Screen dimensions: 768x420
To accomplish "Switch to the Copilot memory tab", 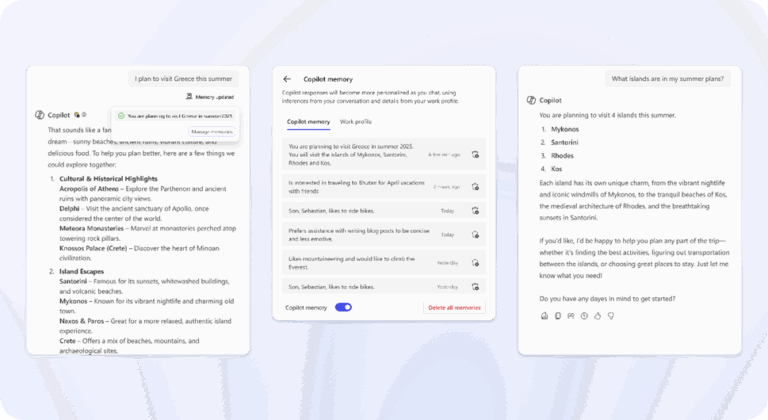I will pyautogui.click(x=309, y=122).
